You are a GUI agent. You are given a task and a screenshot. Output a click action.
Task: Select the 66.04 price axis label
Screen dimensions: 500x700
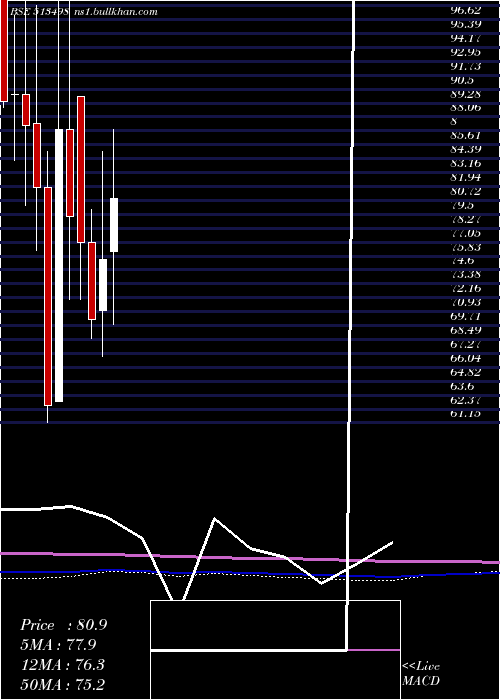[466, 358]
